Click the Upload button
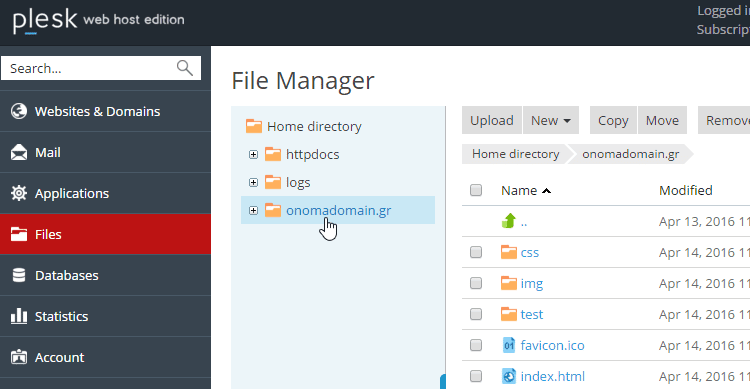Screen dimensions: 750x389 492,120
